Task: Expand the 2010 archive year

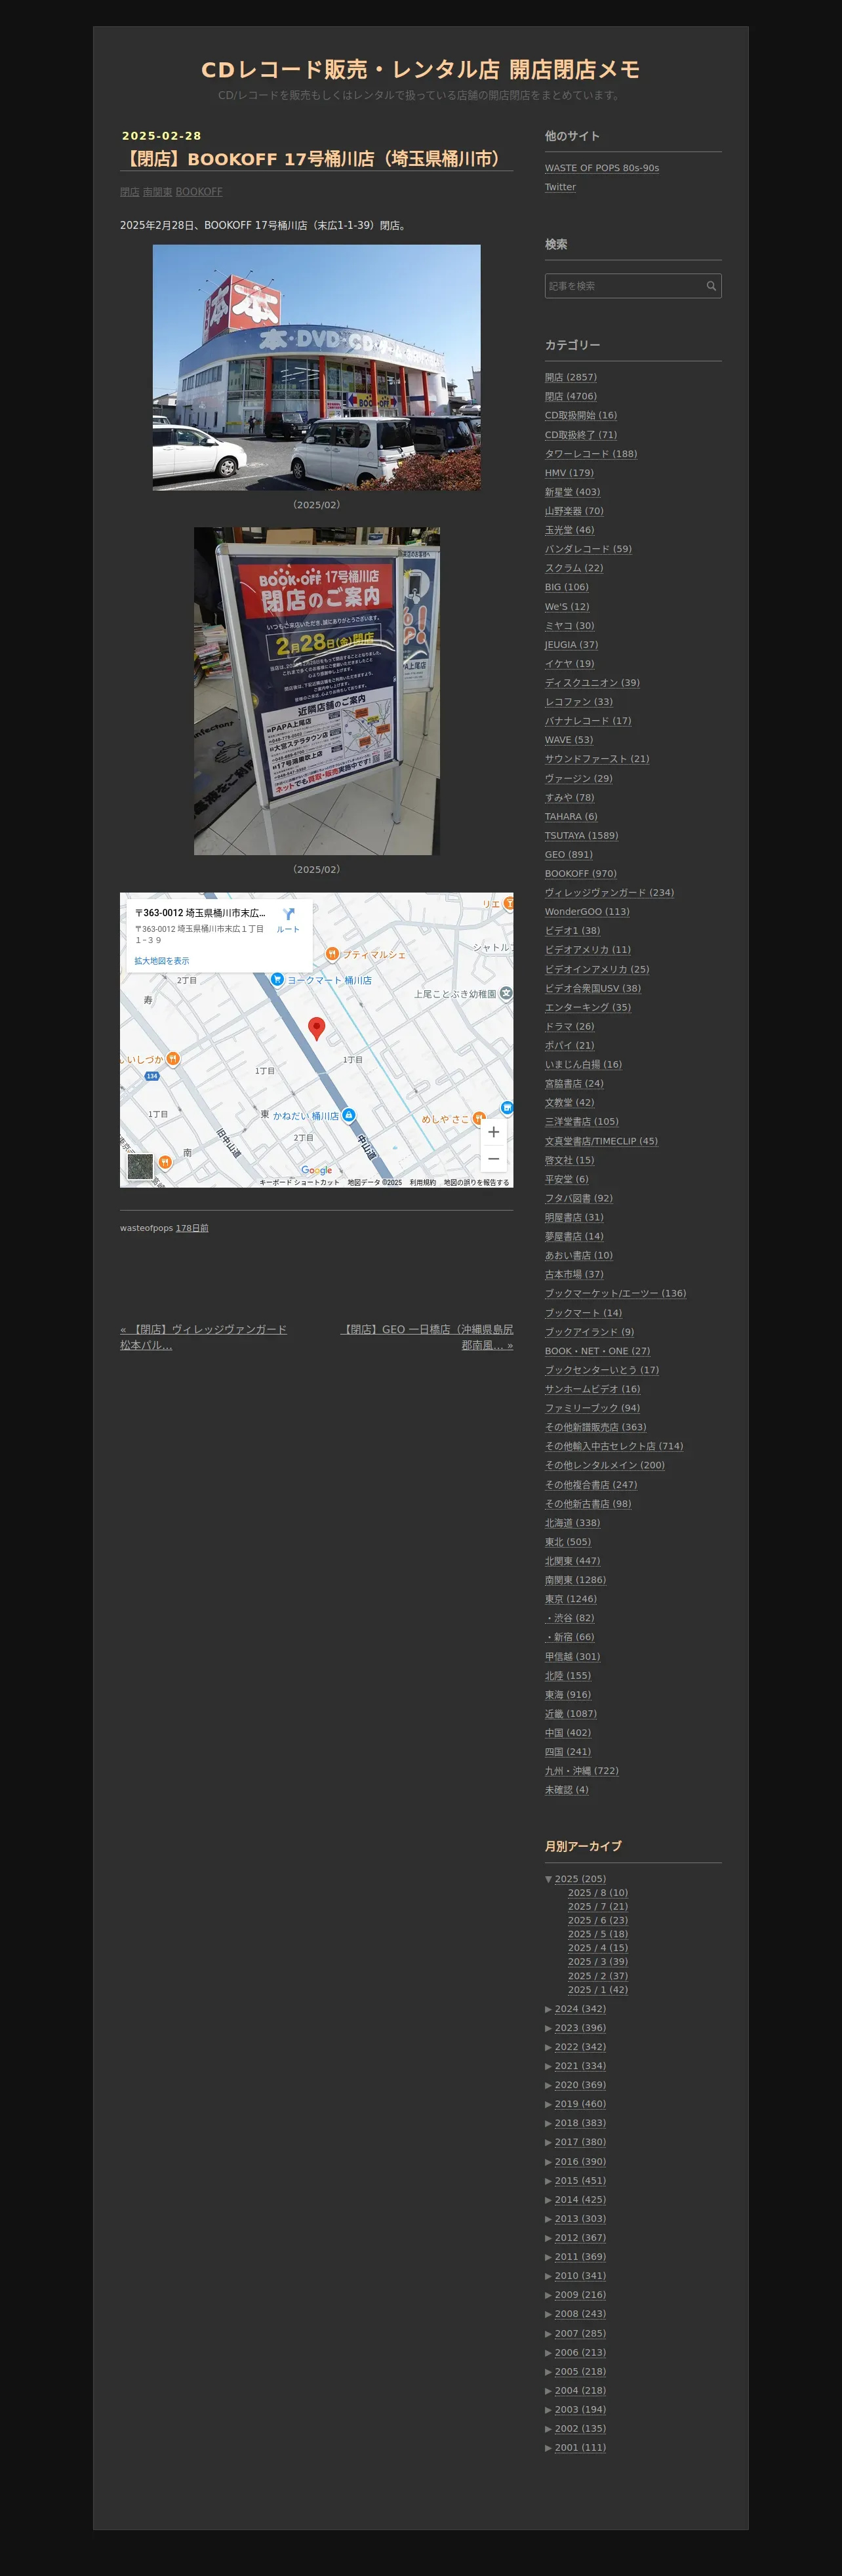Action: tap(548, 2276)
